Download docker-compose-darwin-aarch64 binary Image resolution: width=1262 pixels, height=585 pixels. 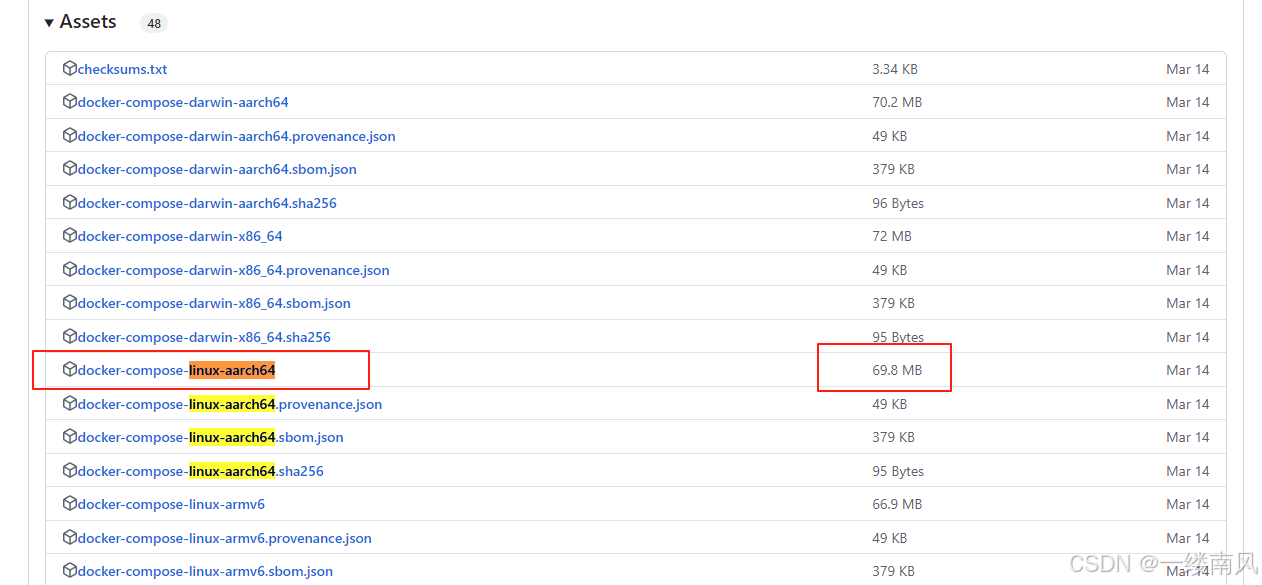pyautogui.click(x=183, y=102)
